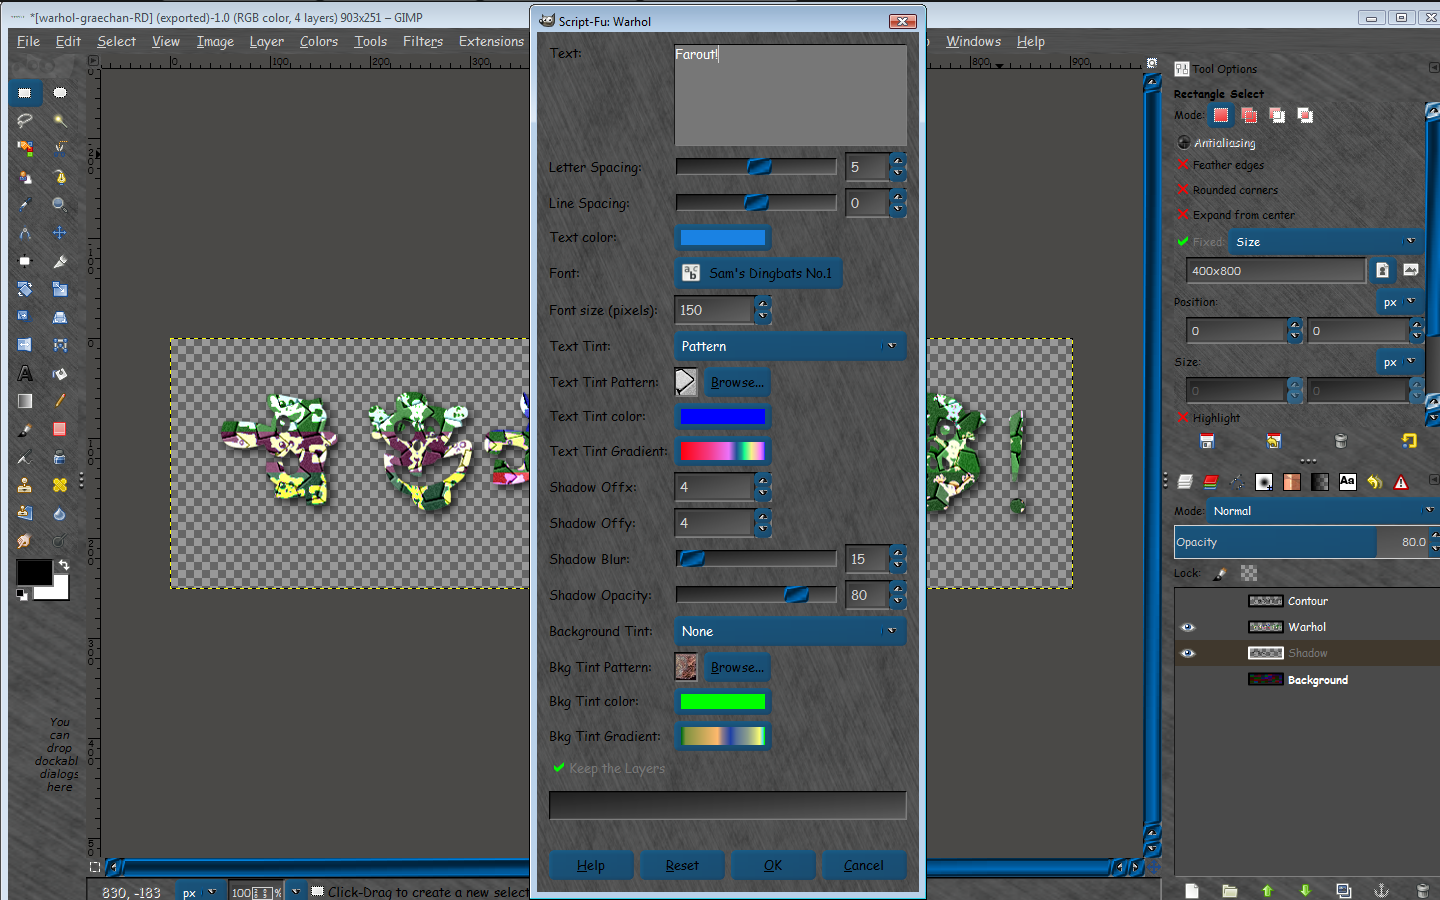
Task: Open the layer Mode dropdown showing Normal
Action: (1322, 511)
